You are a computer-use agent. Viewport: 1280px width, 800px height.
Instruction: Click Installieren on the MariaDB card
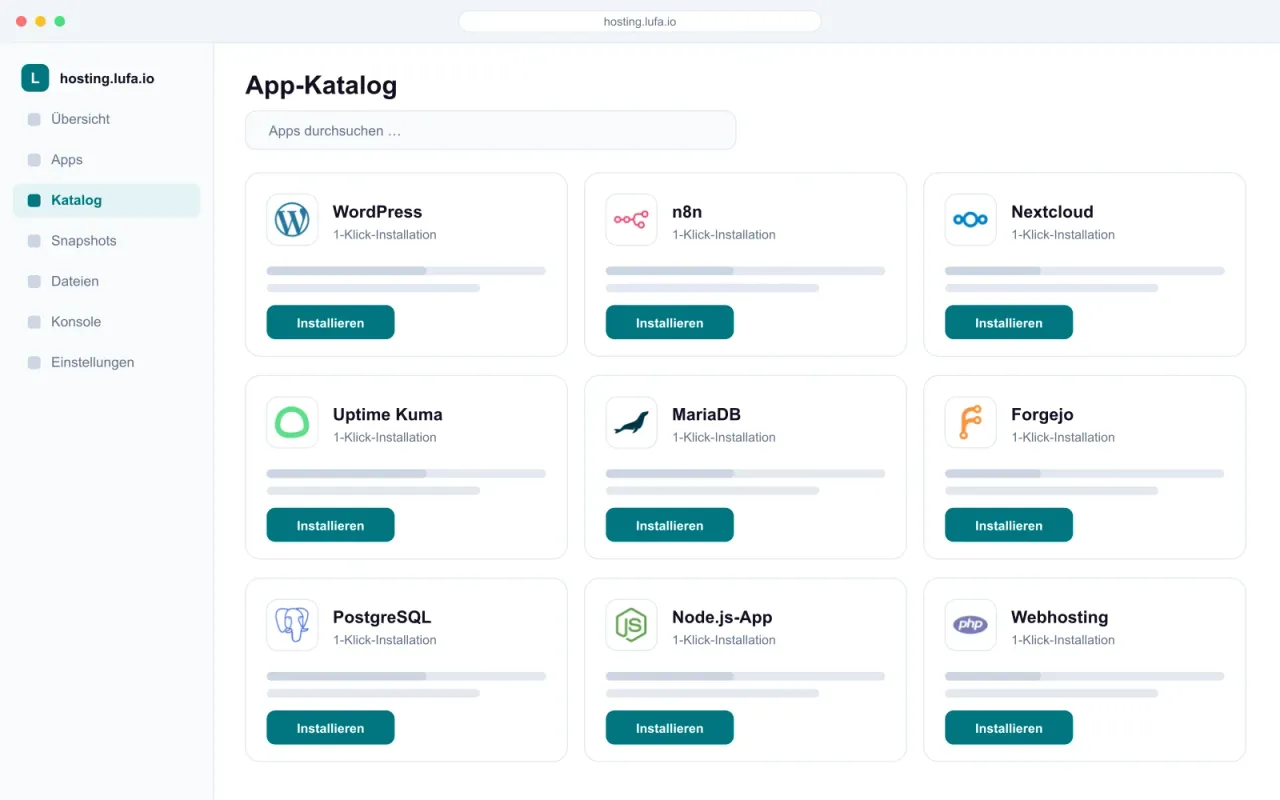click(x=669, y=525)
